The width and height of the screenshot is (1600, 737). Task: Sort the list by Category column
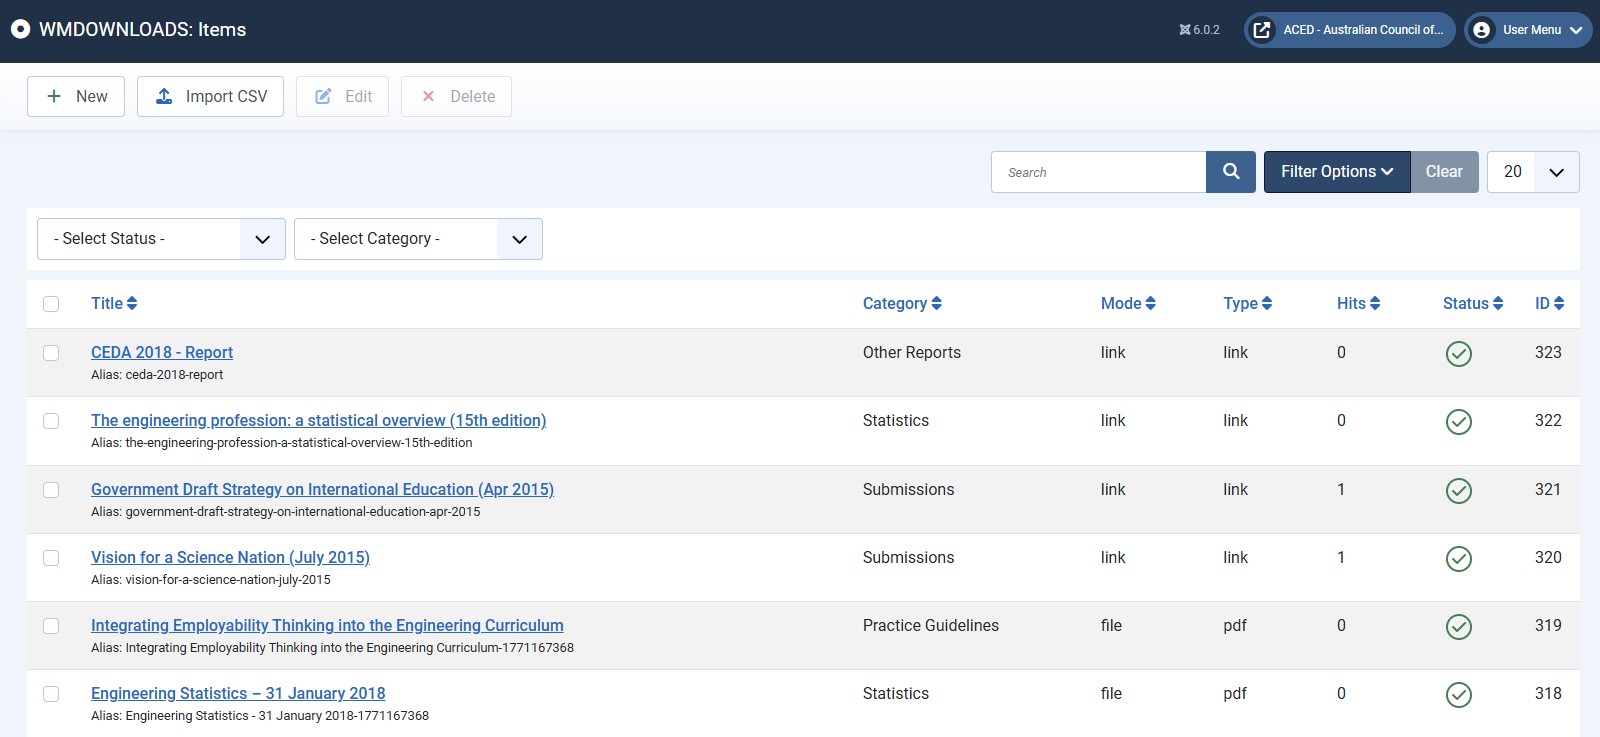coord(902,303)
